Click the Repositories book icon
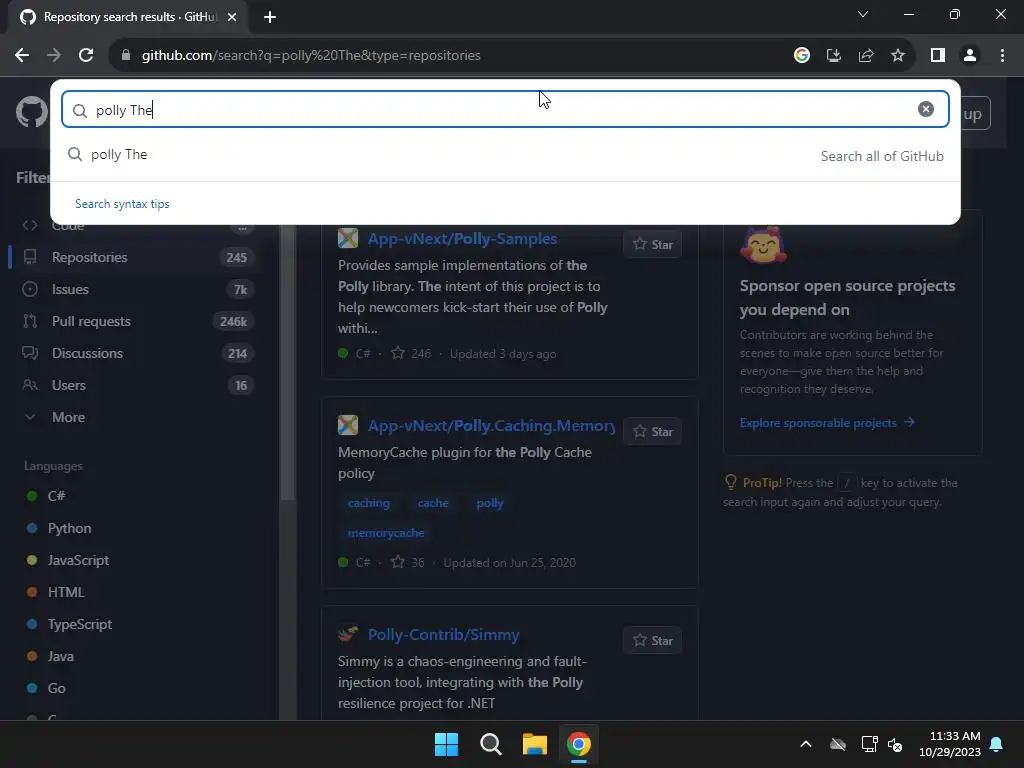The height and width of the screenshot is (768, 1024). coord(30,257)
